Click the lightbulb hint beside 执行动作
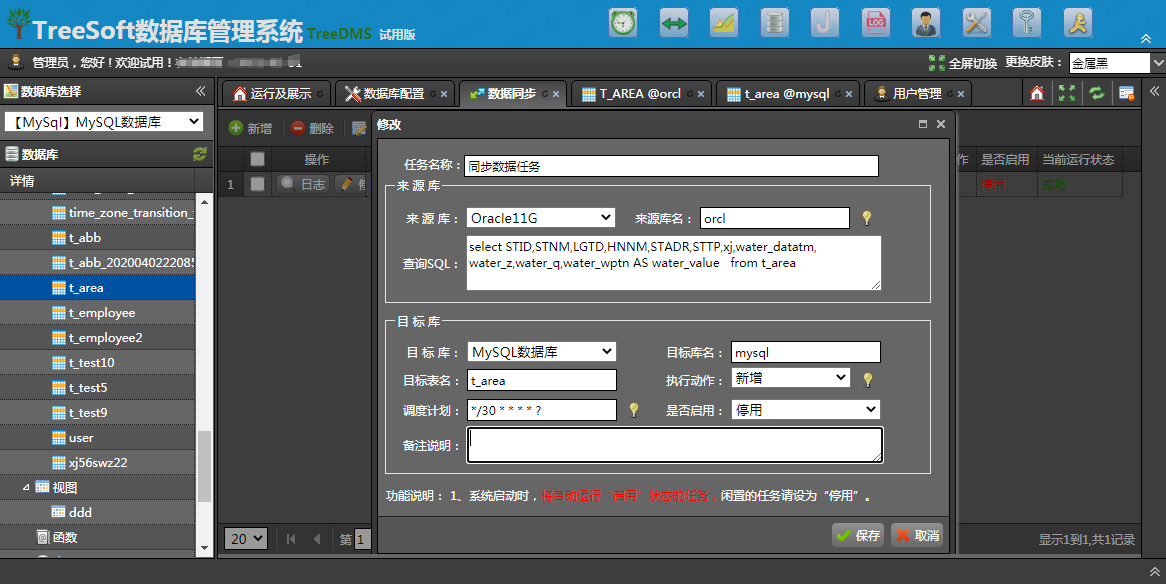 [867, 379]
